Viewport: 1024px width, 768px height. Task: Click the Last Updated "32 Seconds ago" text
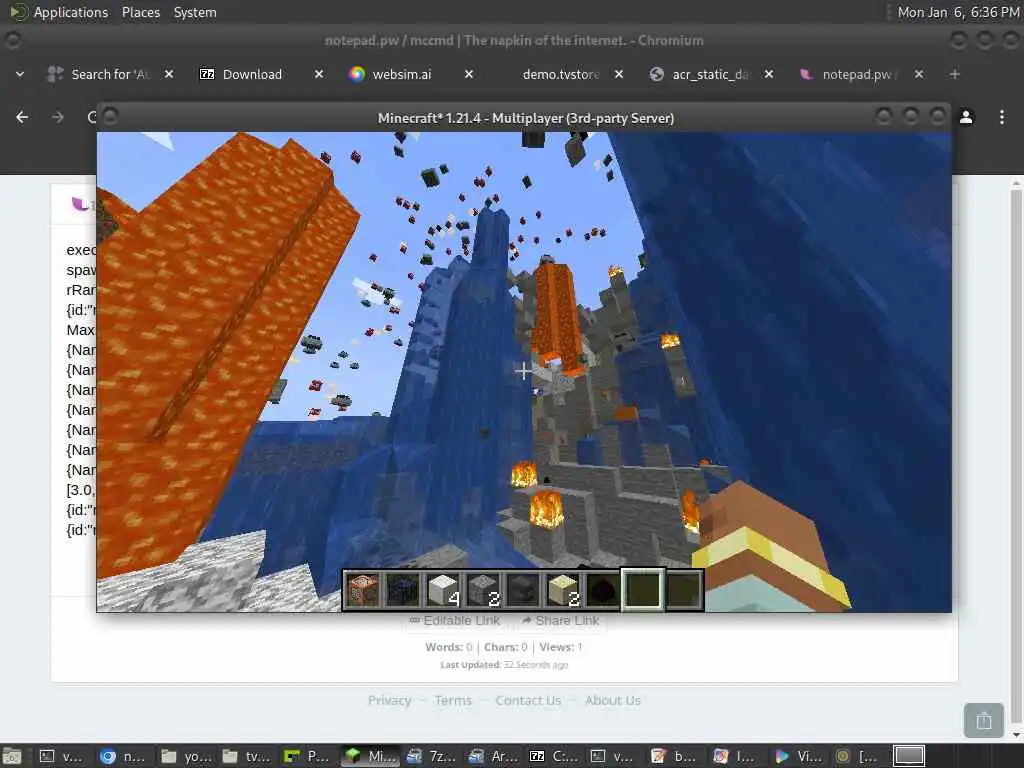tap(536, 665)
